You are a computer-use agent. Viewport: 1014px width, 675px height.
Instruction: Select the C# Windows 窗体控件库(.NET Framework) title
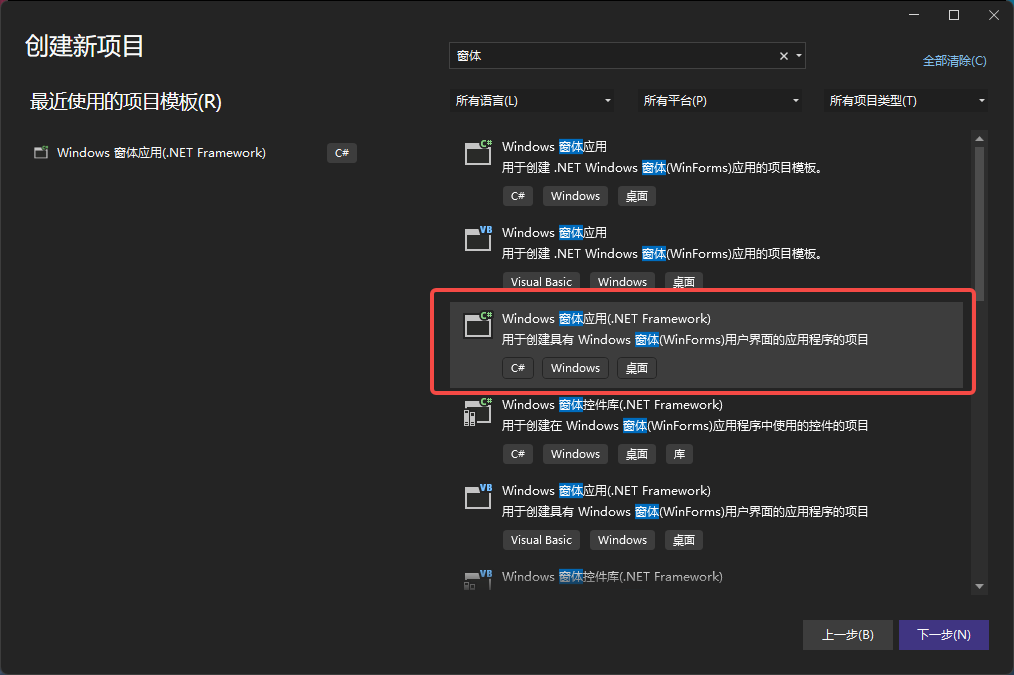[612, 405]
